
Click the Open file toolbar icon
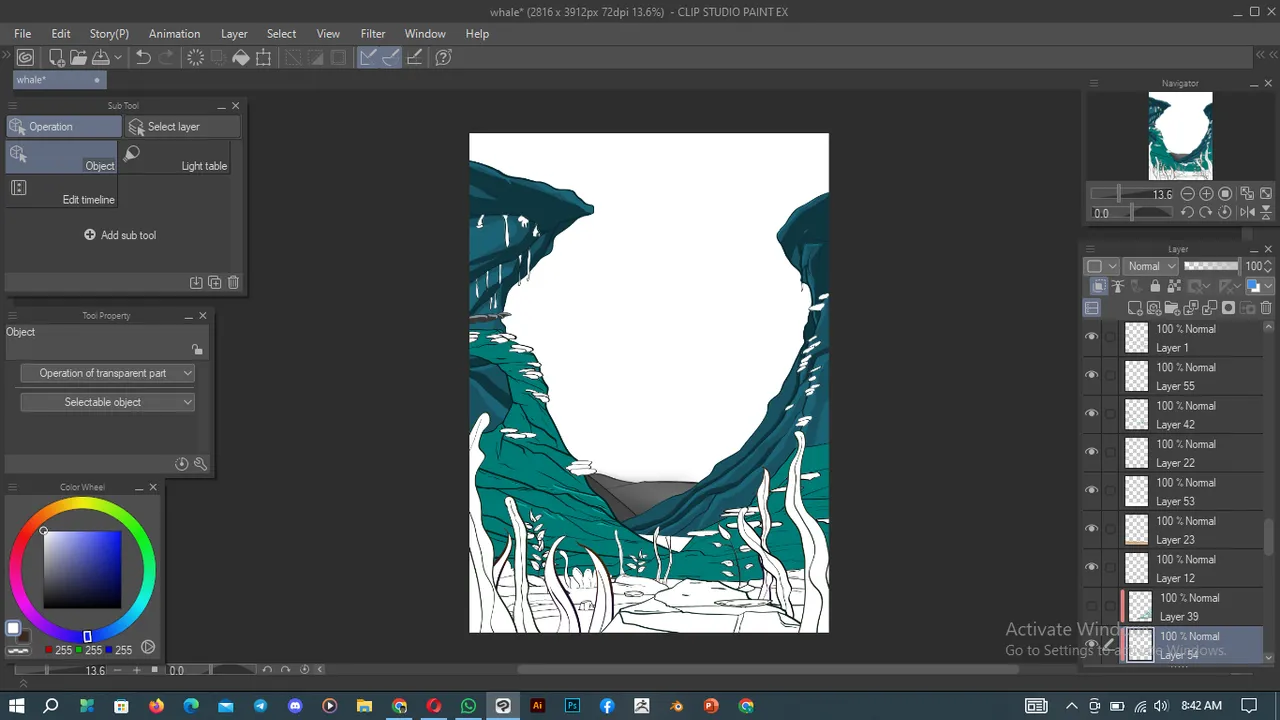point(79,58)
